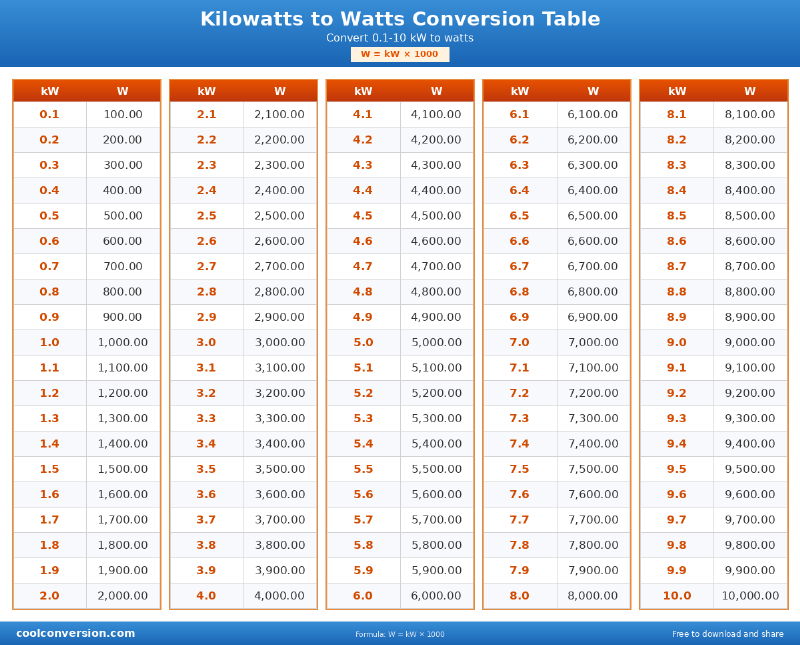Click the 9,200.00 watts value

coord(750,393)
